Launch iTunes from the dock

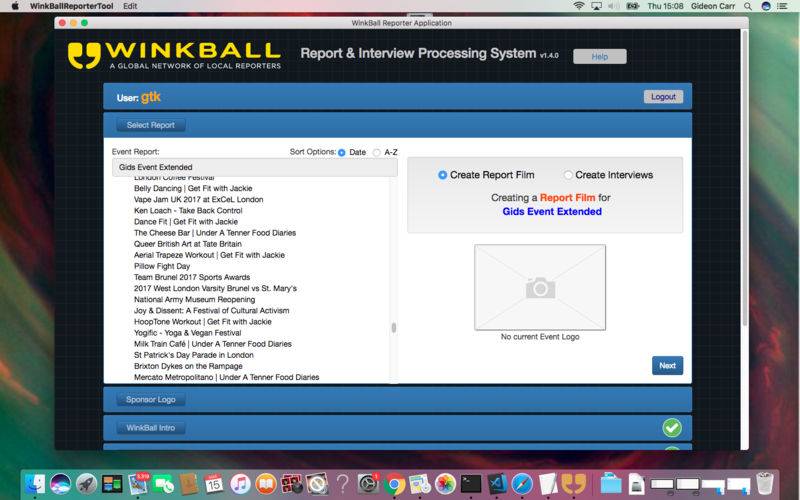(x=240, y=484)
